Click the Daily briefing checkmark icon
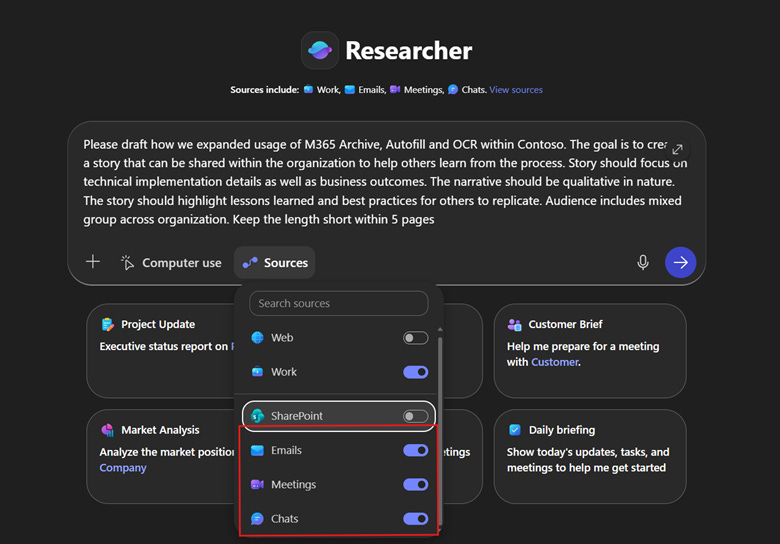 515,430
